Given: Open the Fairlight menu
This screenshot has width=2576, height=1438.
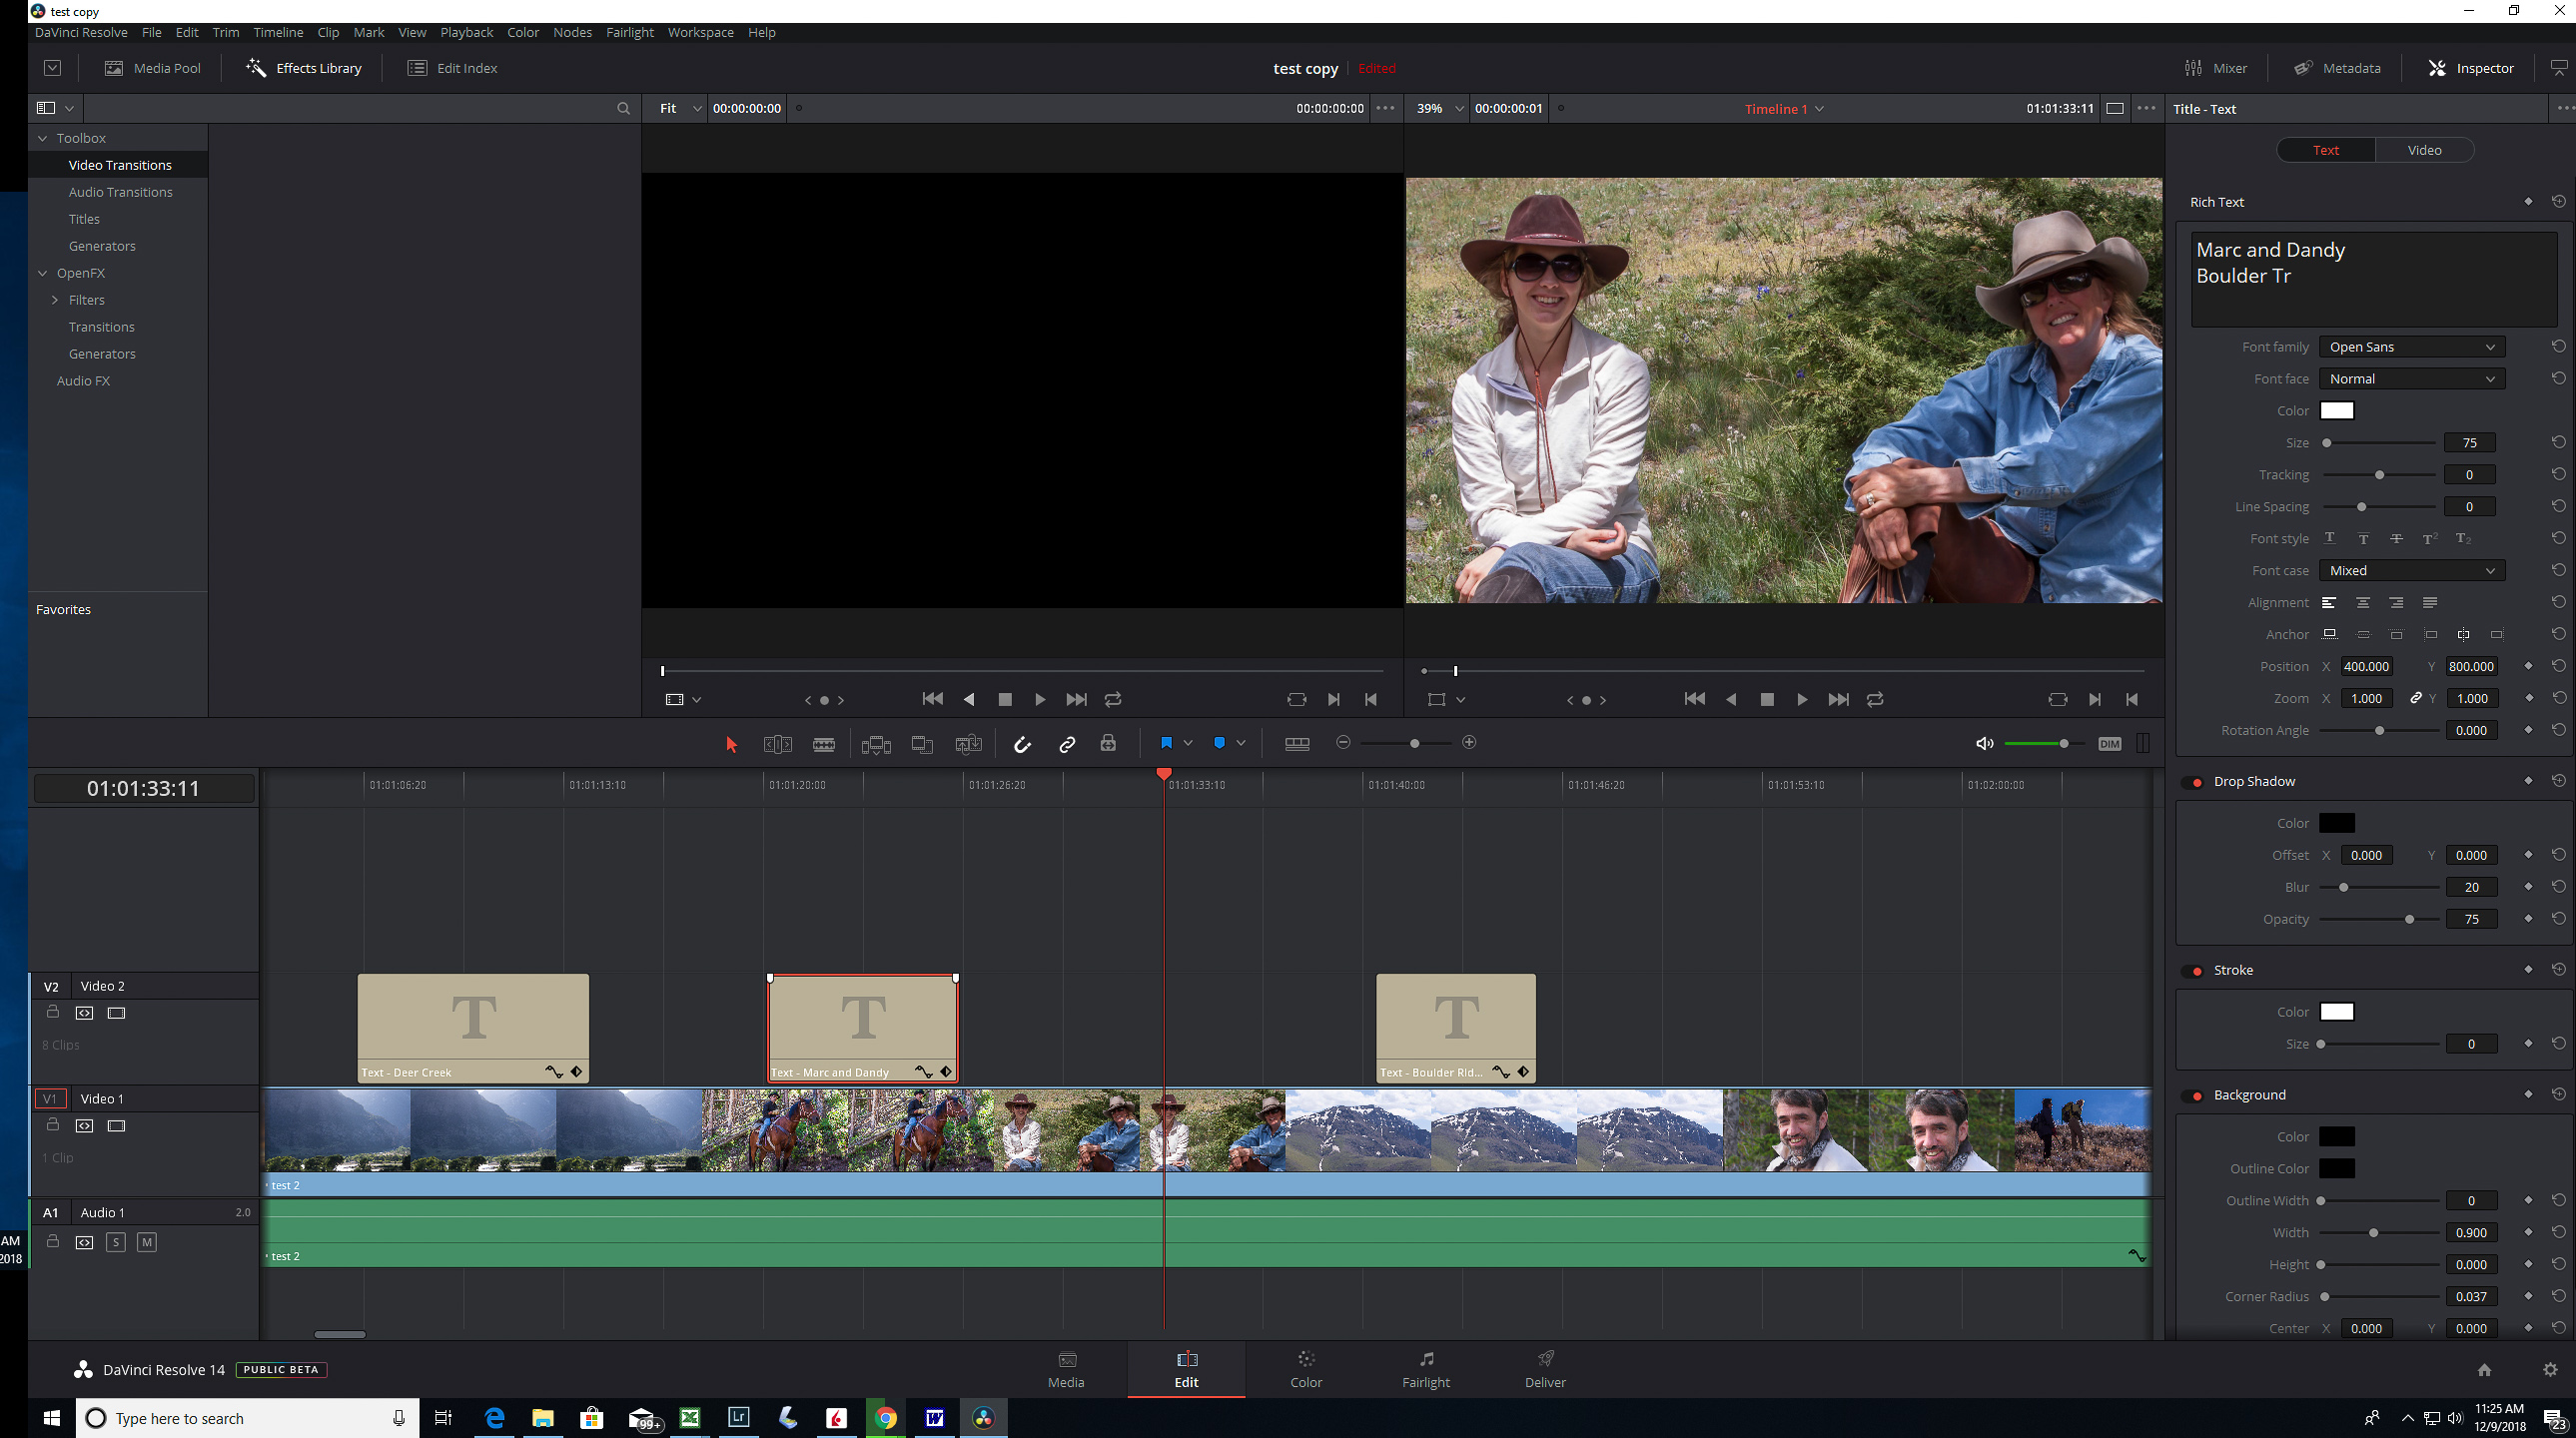Looking at the screenshot, I should pyautogui.click(x=629, y=32).
